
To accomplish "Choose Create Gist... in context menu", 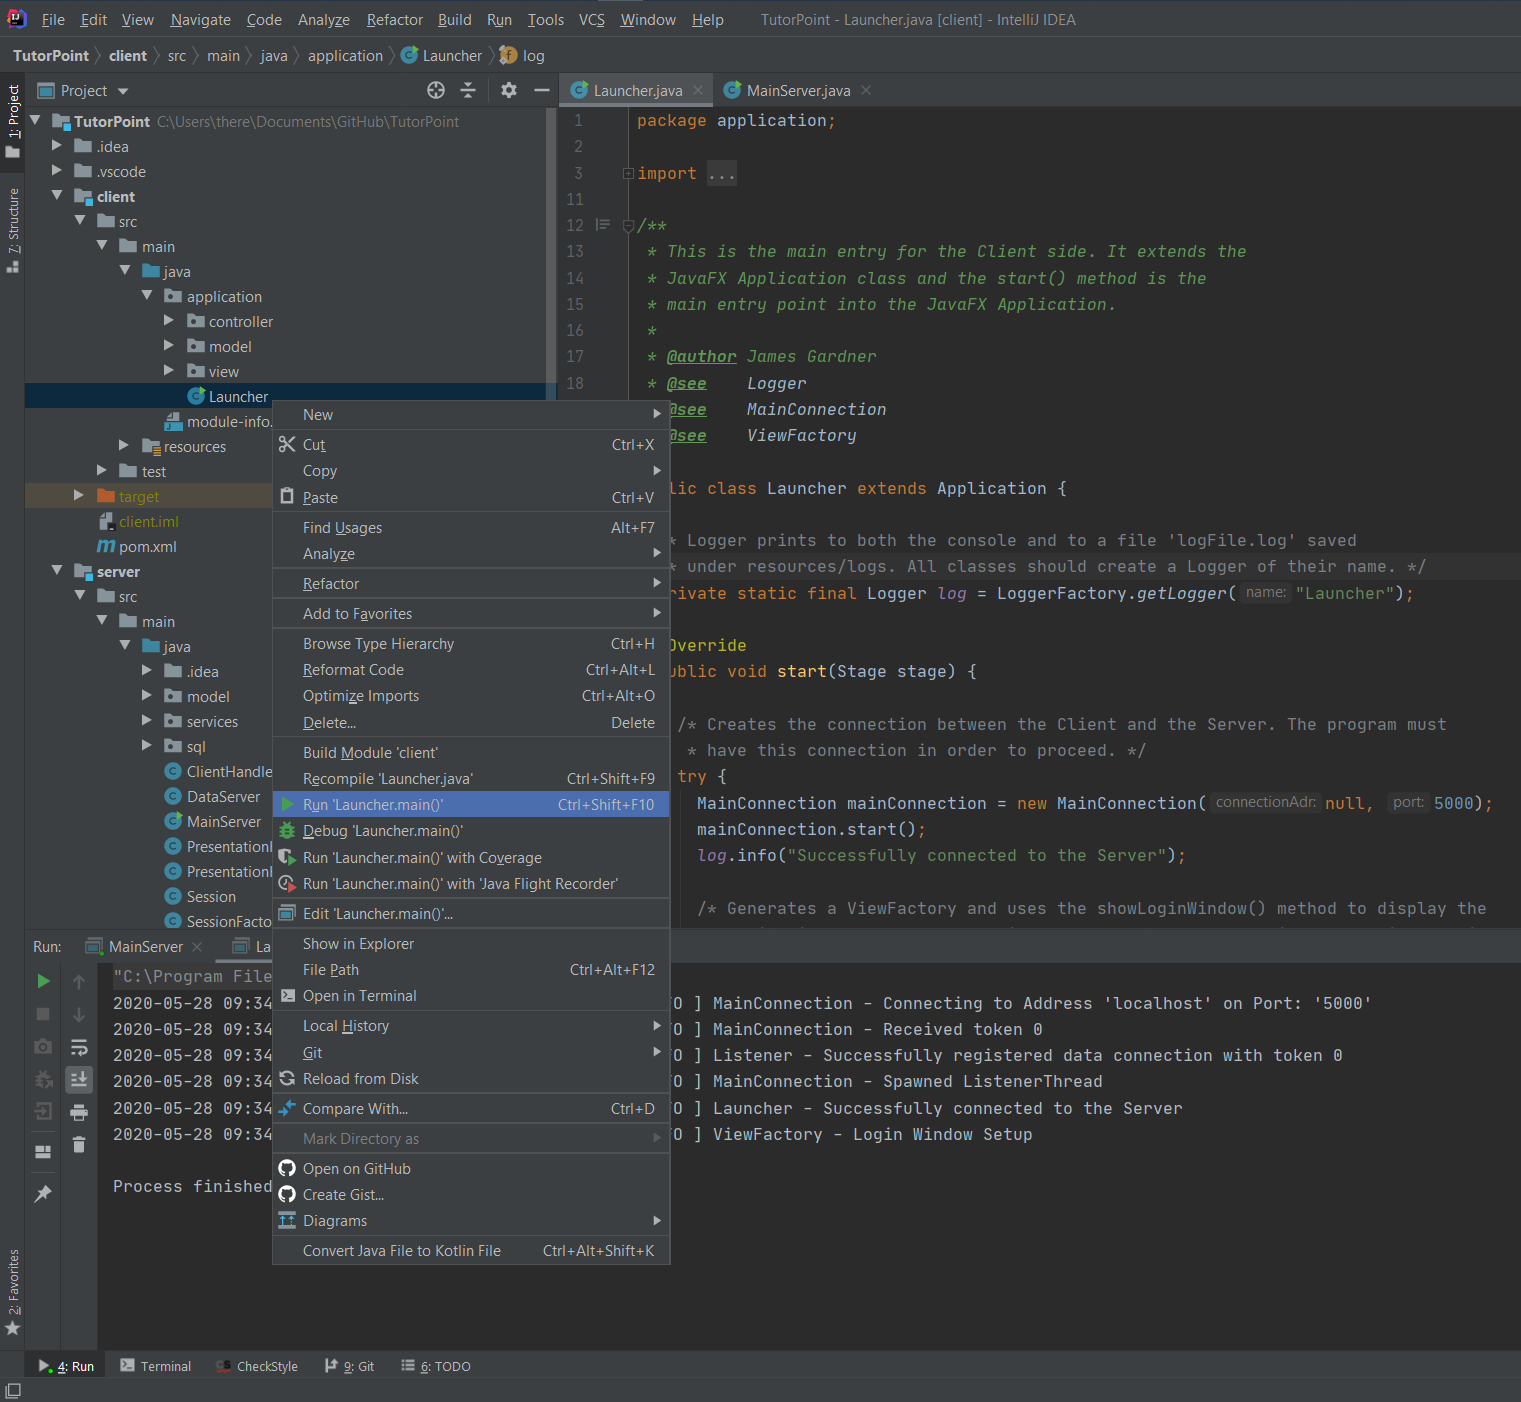I will 471,1195.
